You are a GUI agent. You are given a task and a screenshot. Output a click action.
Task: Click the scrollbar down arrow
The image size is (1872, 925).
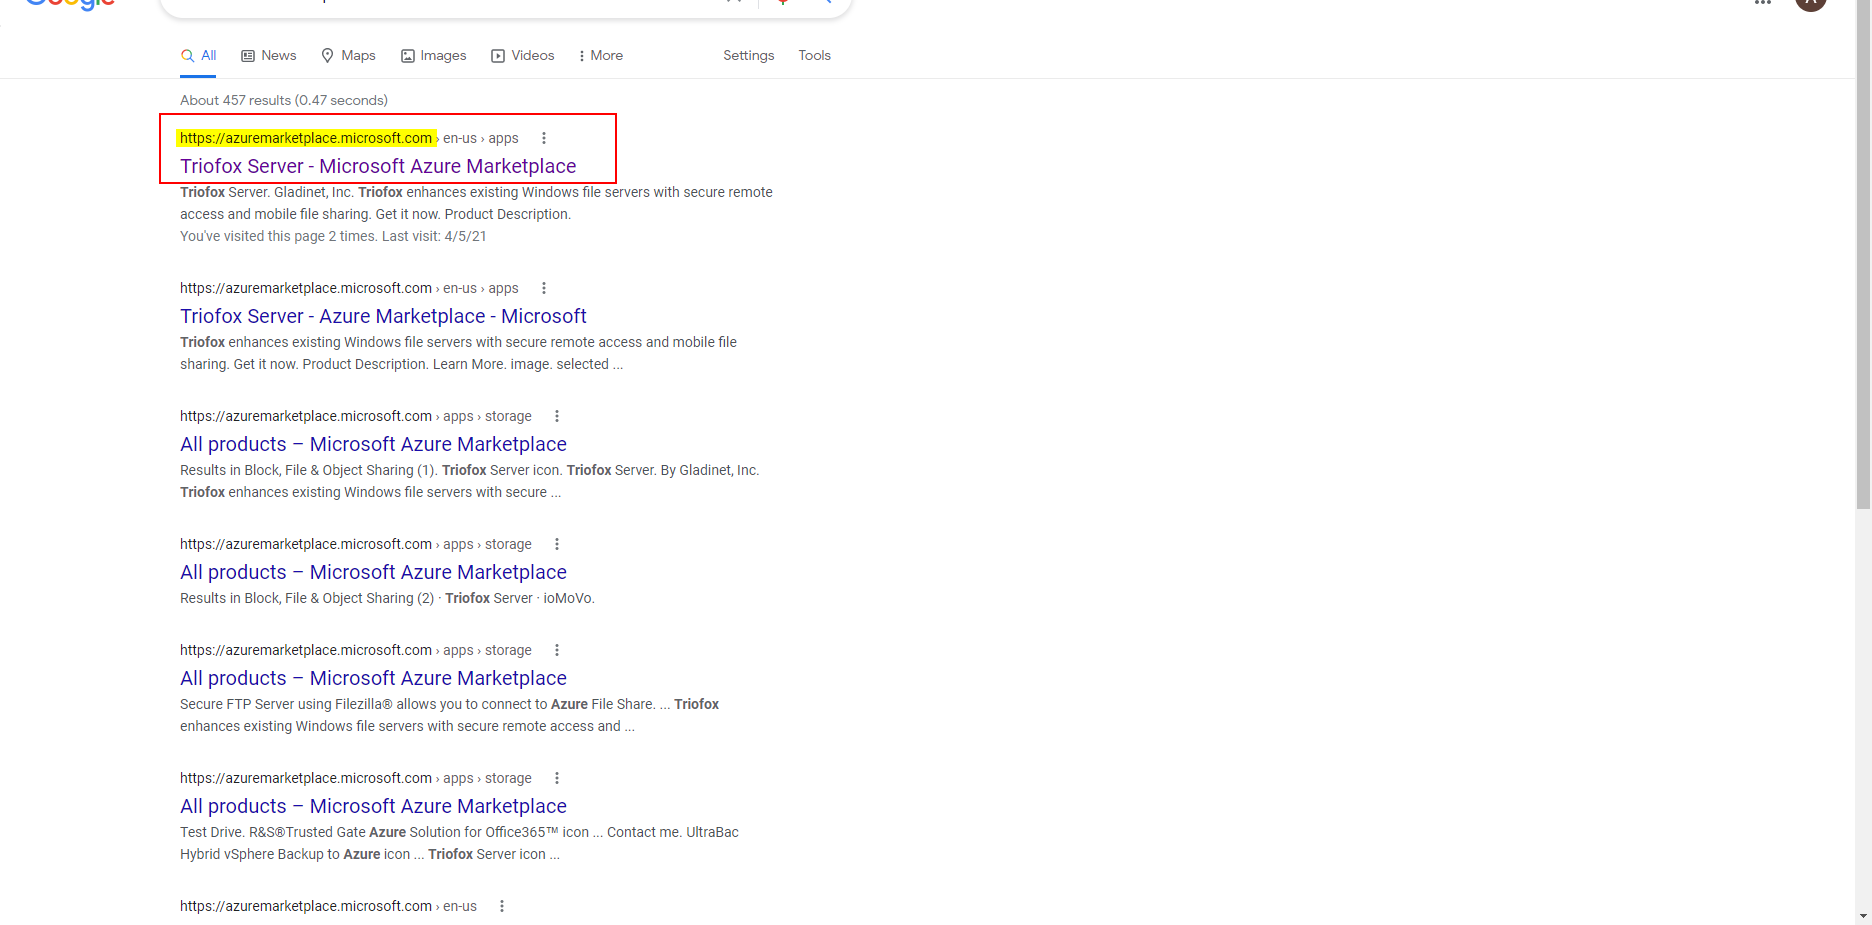tap(1863, 916)
